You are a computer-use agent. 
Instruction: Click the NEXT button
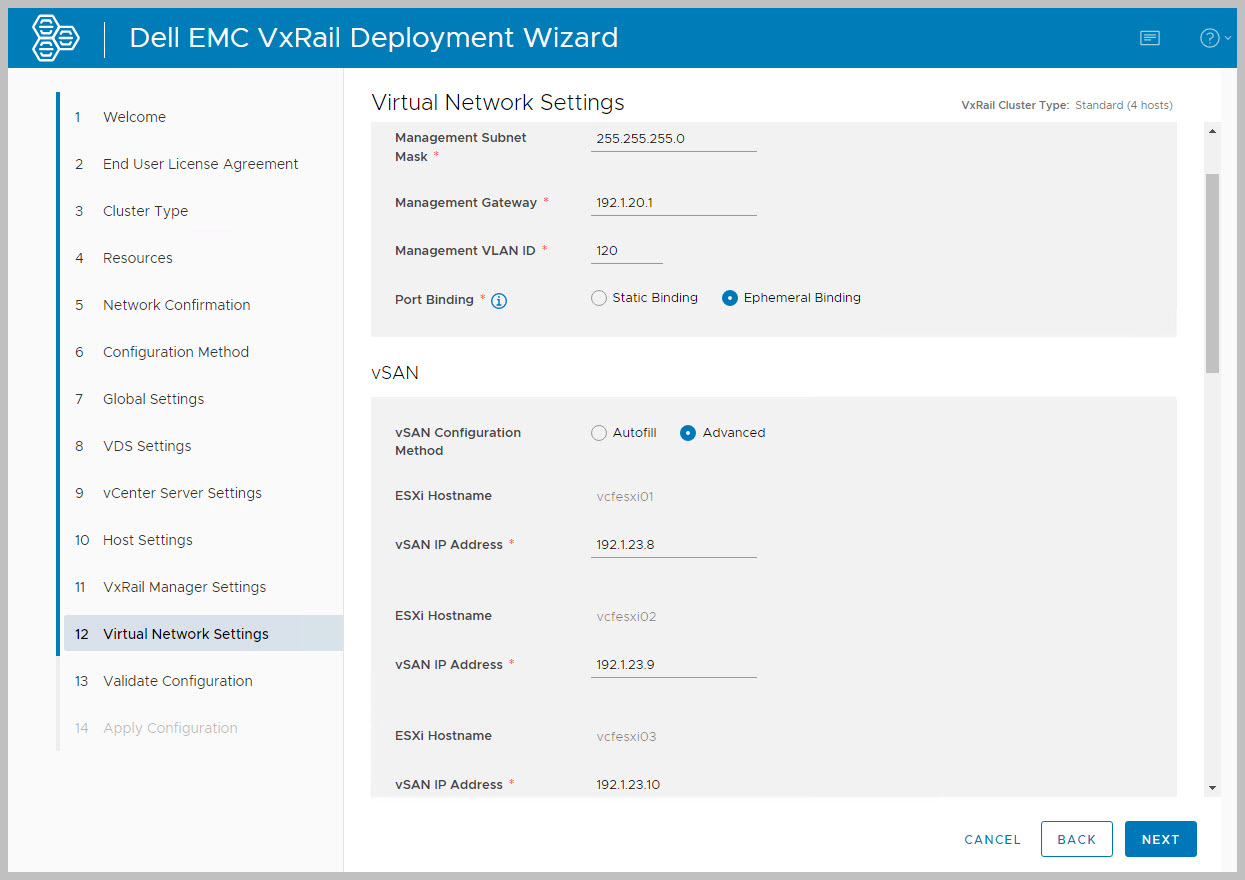coord(1160,839)
